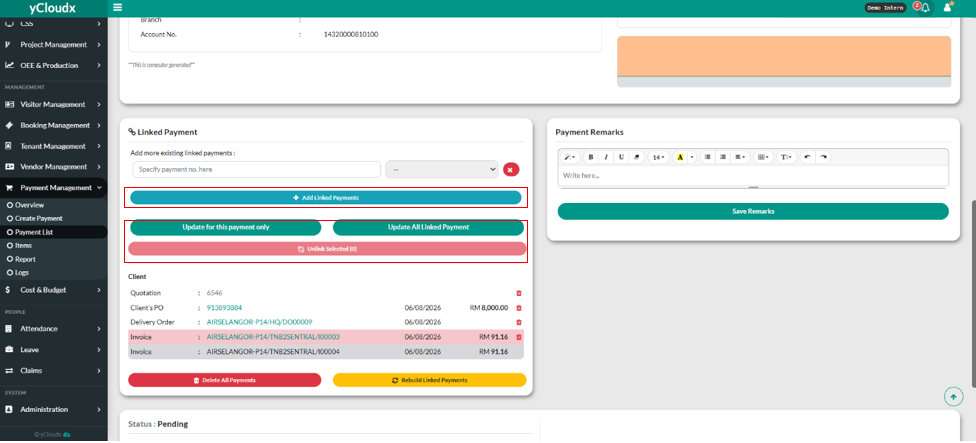Open the magic wand style dropdown
This screenshot has height=443, width=976.
coord(570,157)
